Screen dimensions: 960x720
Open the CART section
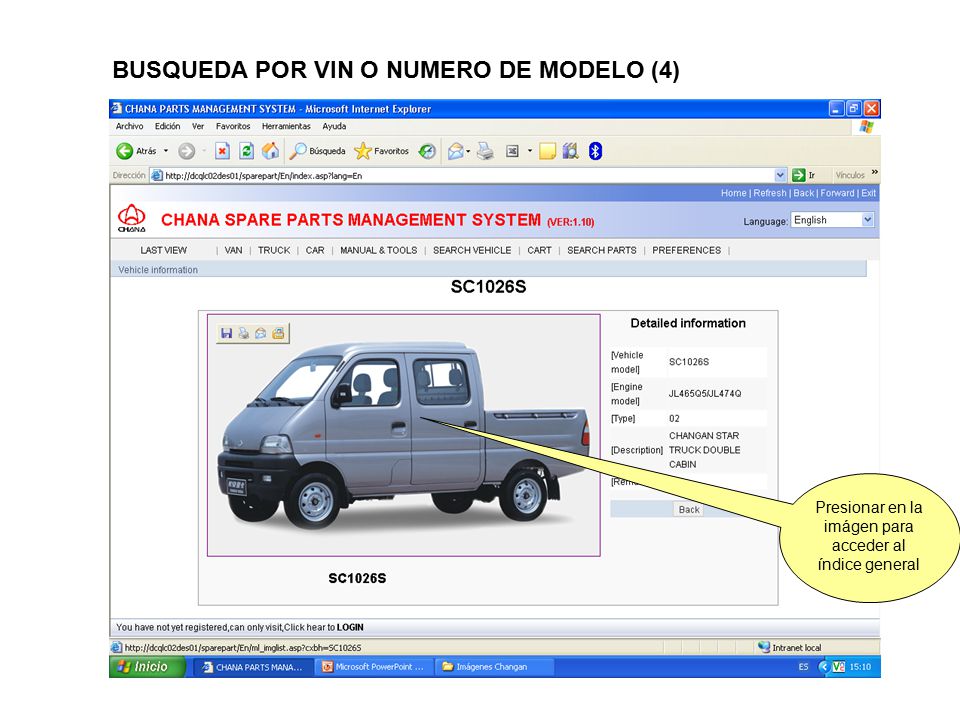[539, 250]
